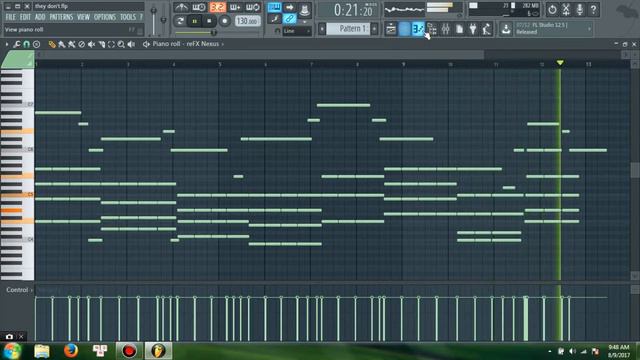The height and width of the screenshot is (360, 640).
Task: Click the 130.000 tempo display
Action: (x=247, y=21)
